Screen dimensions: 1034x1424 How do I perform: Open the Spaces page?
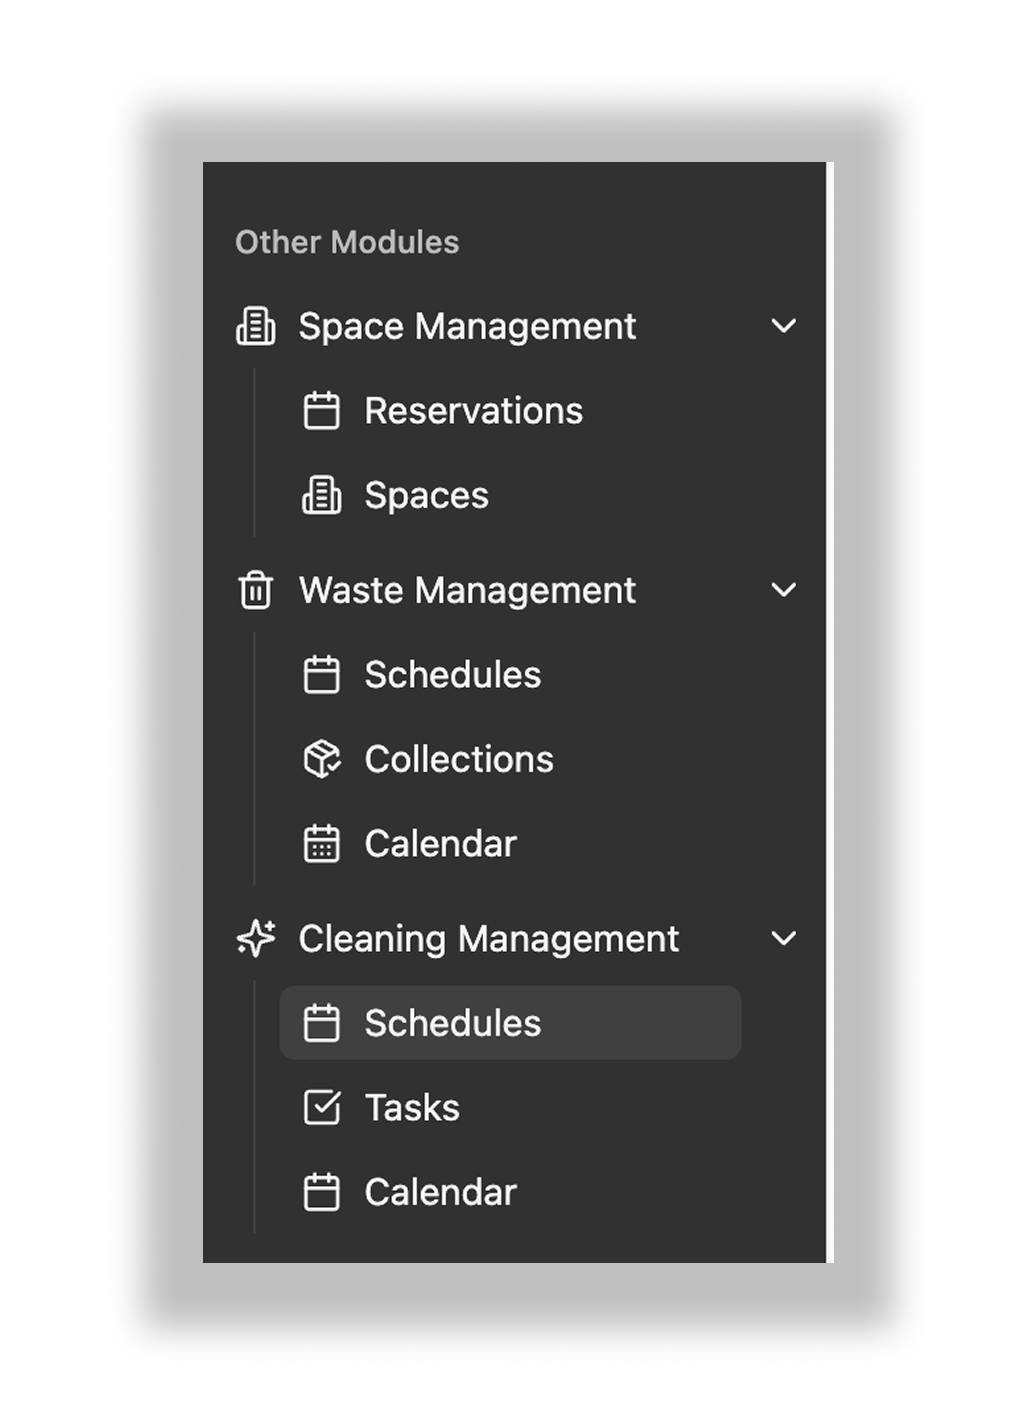pos(426,494)
